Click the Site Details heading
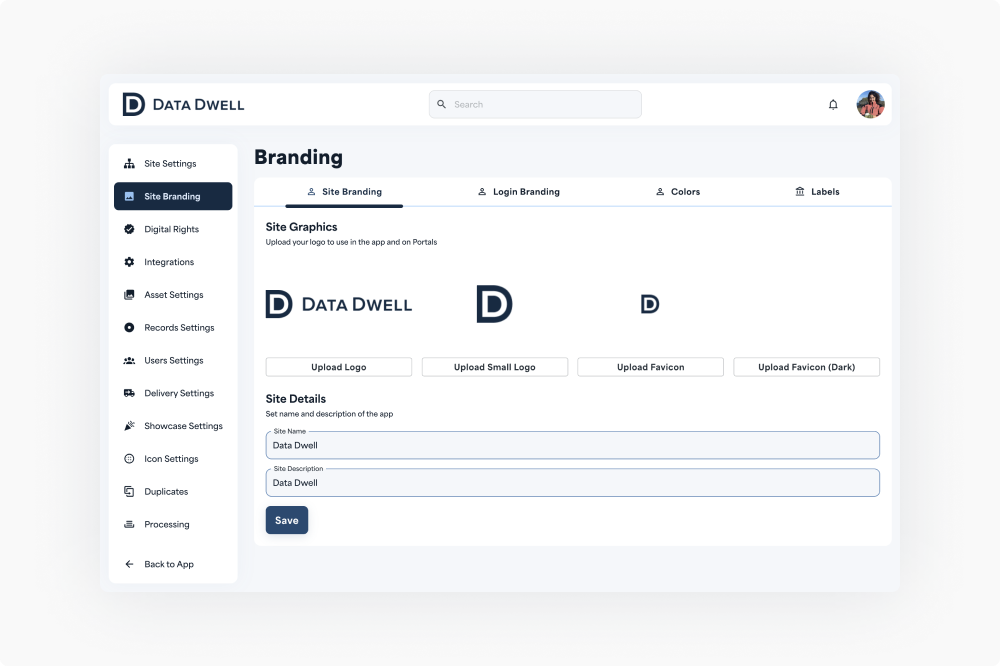Viewport: 1000px width, 666px height. 296,399
